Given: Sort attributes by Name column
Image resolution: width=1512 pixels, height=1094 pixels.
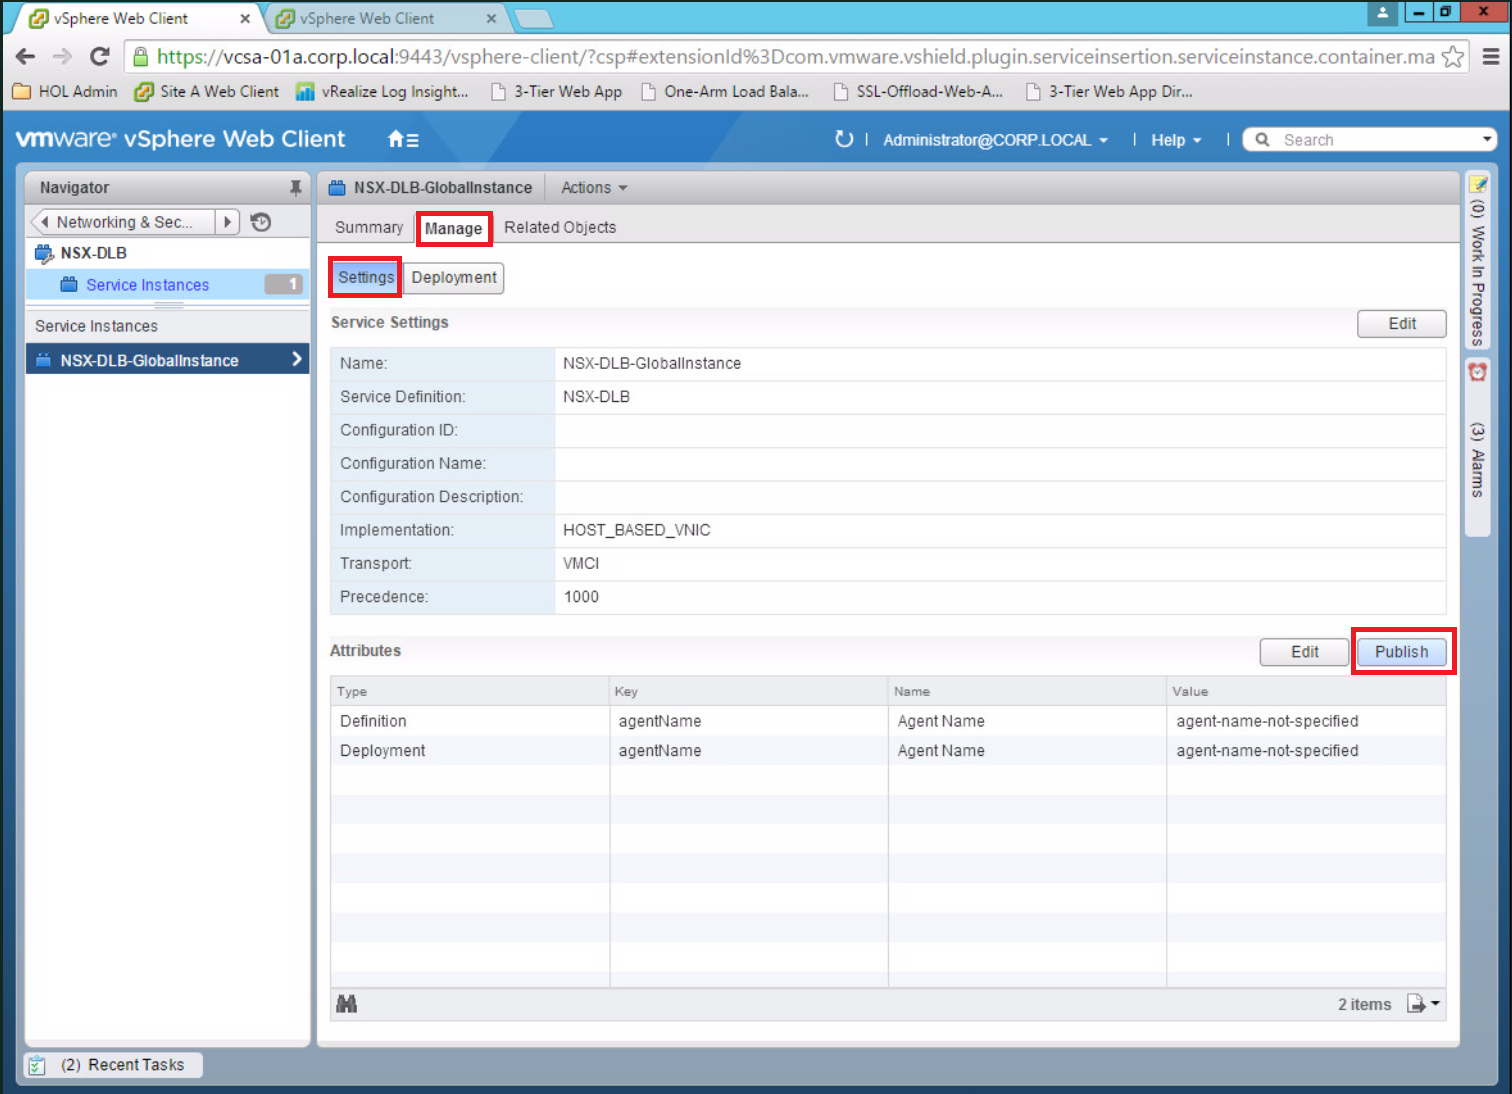Looking at the screenshot, I should click(1027, 691).
